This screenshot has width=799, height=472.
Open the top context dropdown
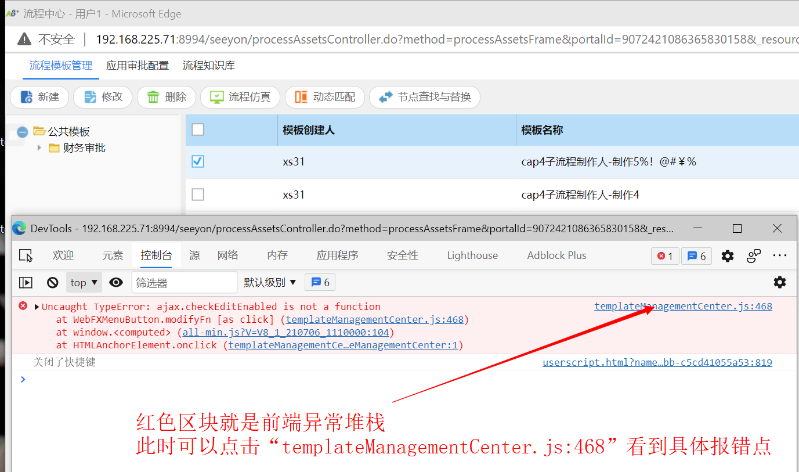84,282
